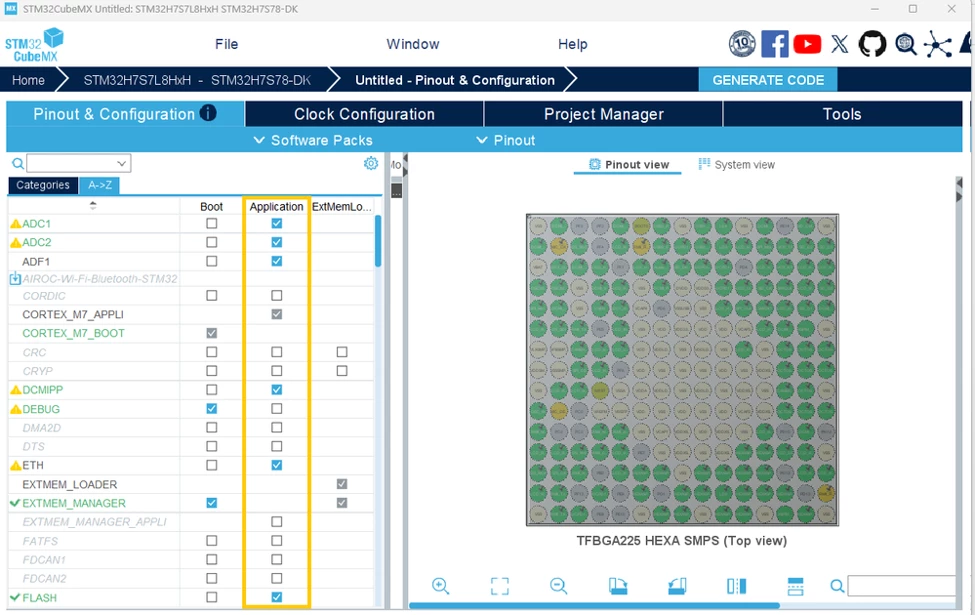This screenshot has height=615, width=975.
Task: Enable ADC2 in the Boot column
Action: (212, 242)
